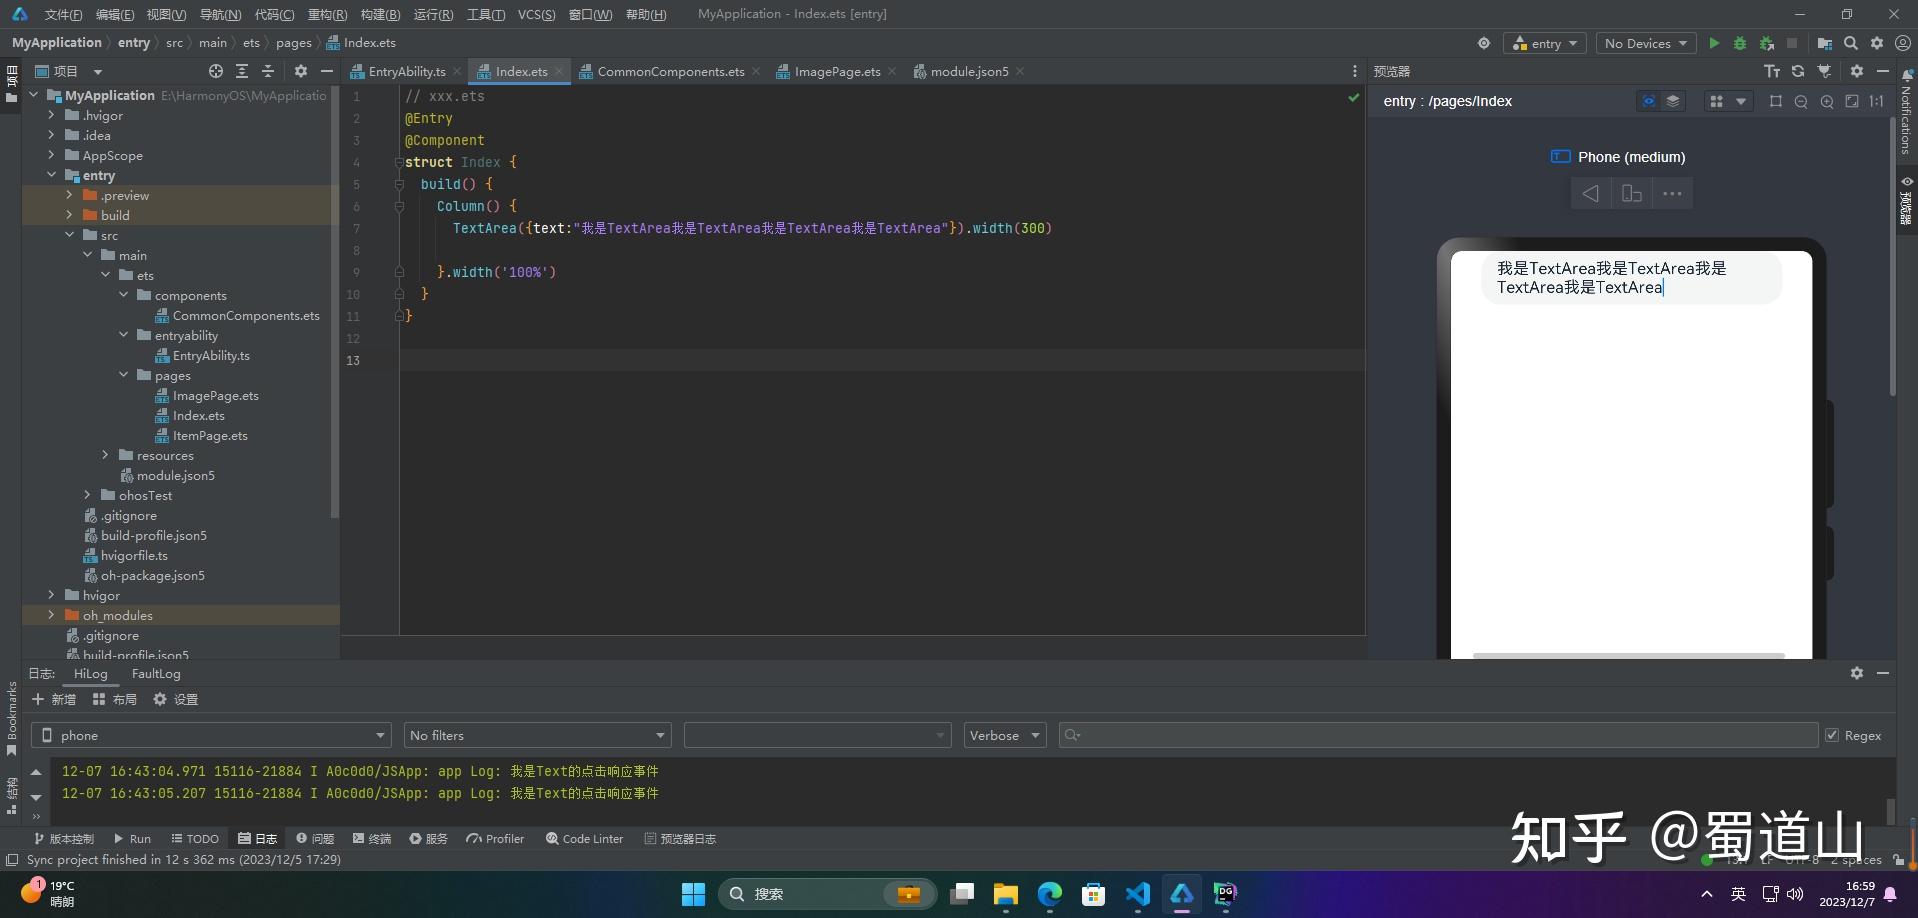Click the plug icon in Previewer toolbar
Image resolution: width=1918 pixels, height=918 pixels.
click(x=1824, y=71)
